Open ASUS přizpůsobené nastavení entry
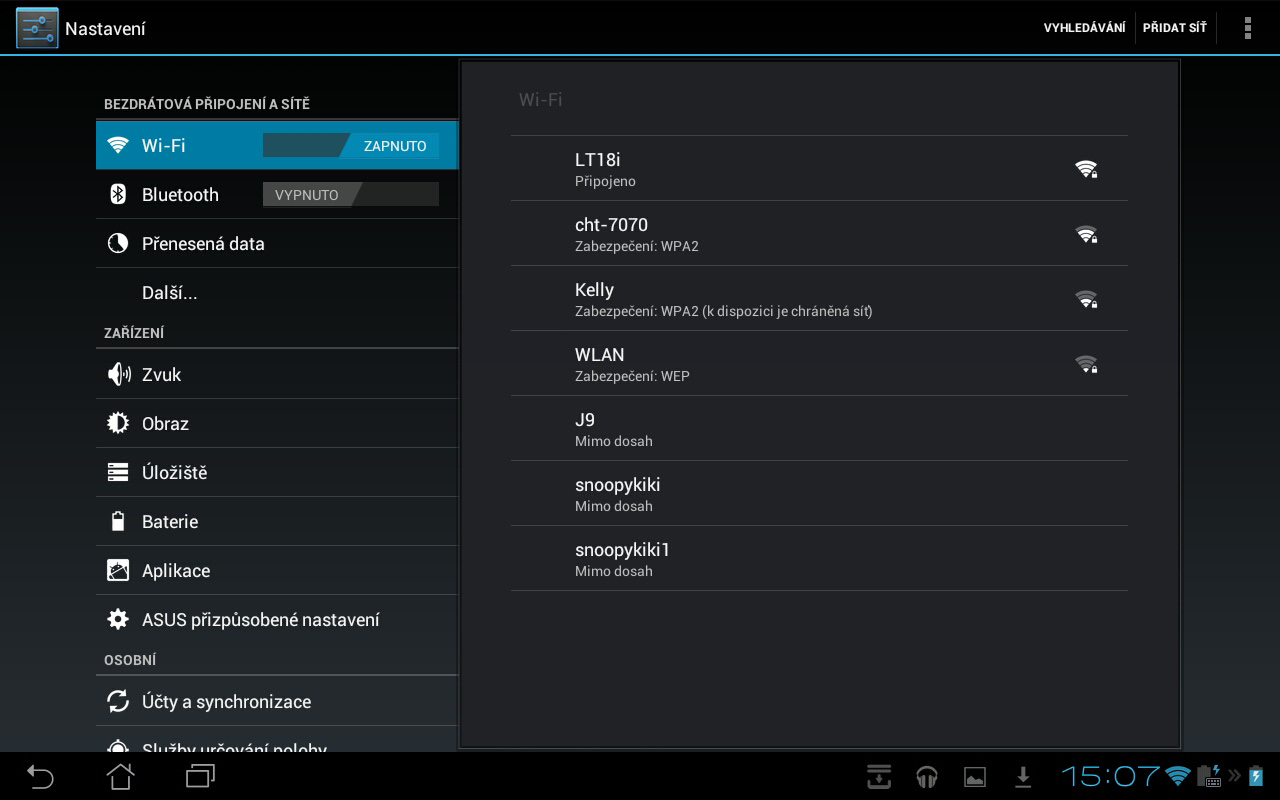 [x=277, y=619]
